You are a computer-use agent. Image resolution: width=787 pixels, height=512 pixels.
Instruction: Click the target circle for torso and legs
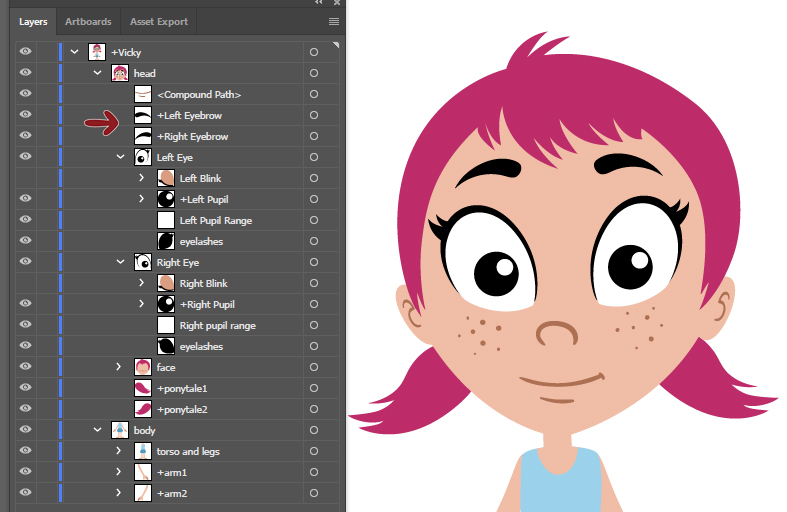click(313, 452)
